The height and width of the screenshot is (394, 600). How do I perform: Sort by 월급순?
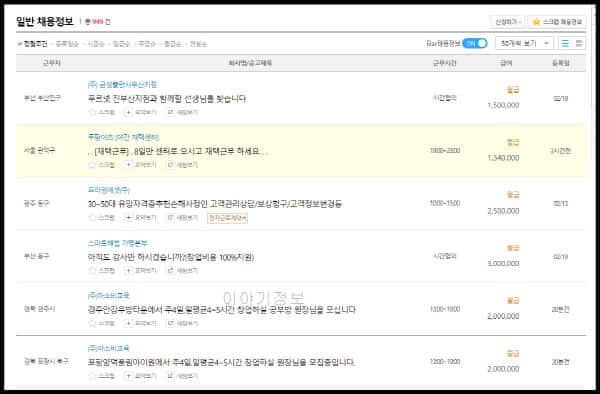173,44
